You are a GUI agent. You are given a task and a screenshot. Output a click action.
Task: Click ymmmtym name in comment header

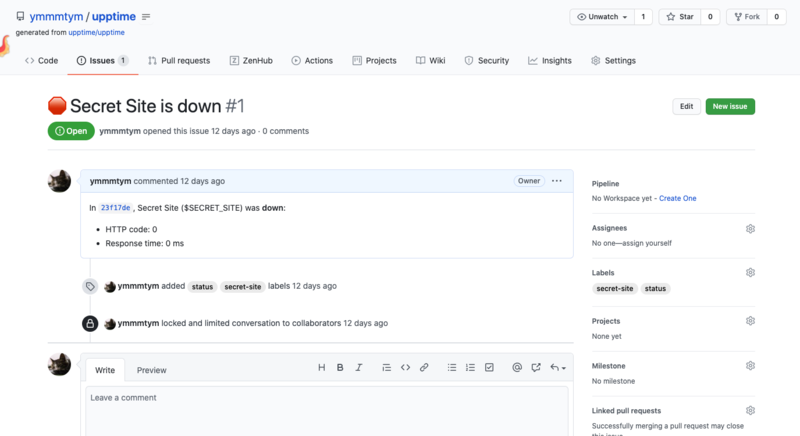[111, 181]
